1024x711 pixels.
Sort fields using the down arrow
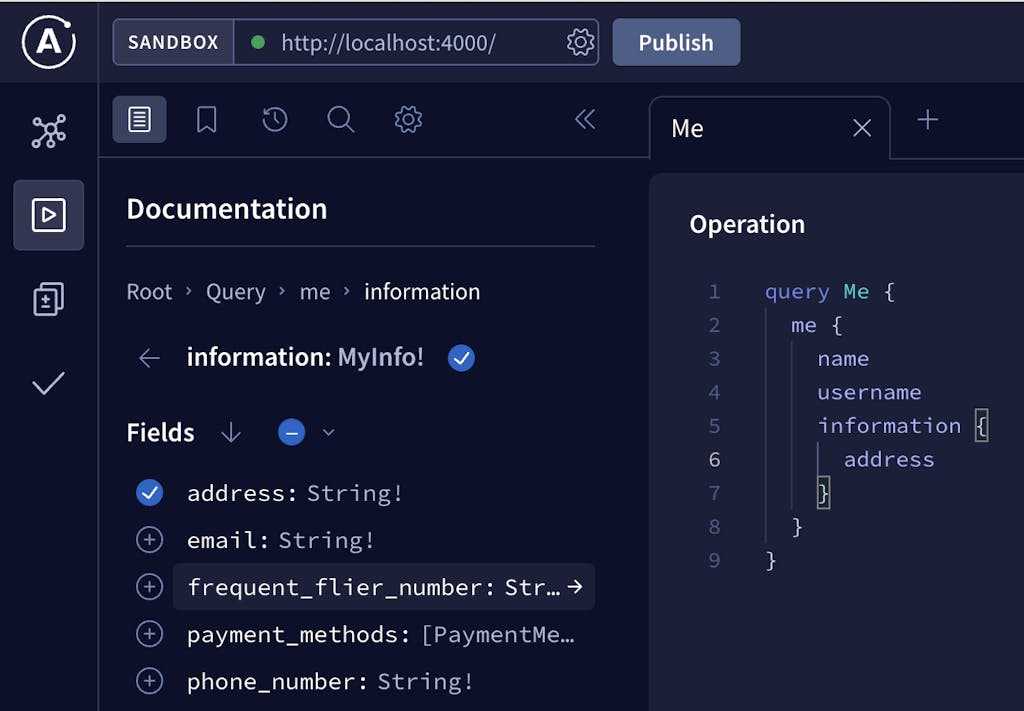[x=231, y=433]
